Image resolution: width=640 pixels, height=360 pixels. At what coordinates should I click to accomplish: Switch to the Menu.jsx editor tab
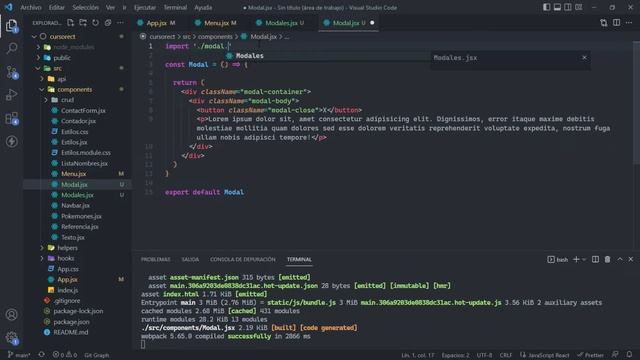click(x=216, y=23)
